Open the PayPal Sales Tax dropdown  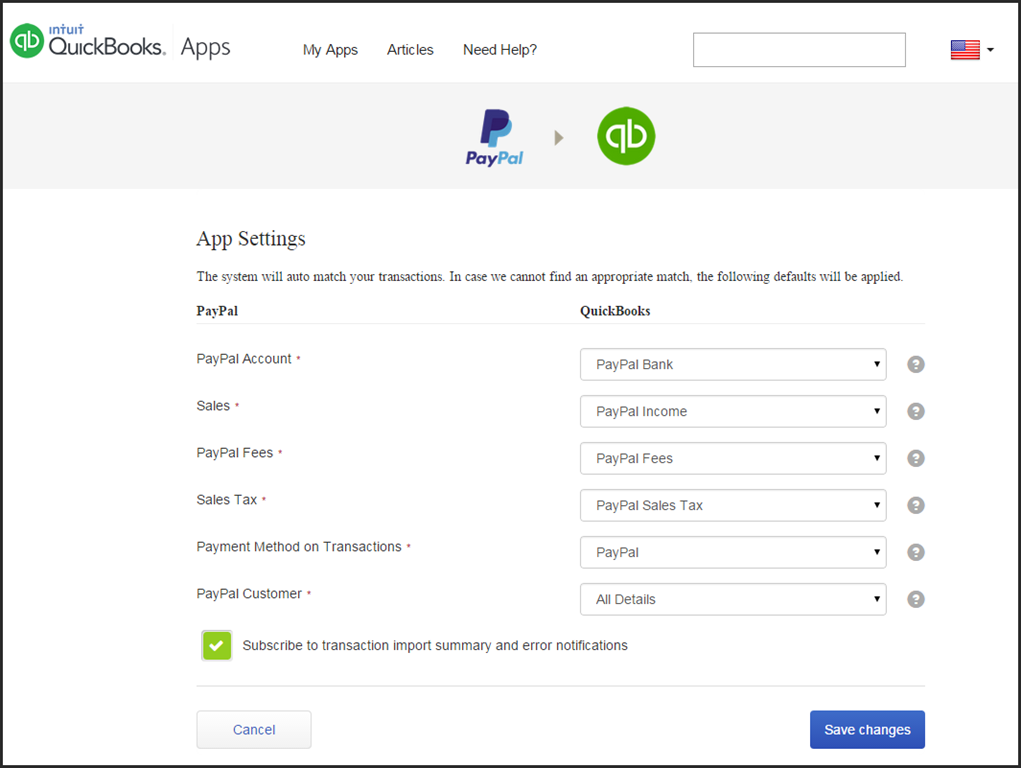pyautogui.click(x=733, y=505)
